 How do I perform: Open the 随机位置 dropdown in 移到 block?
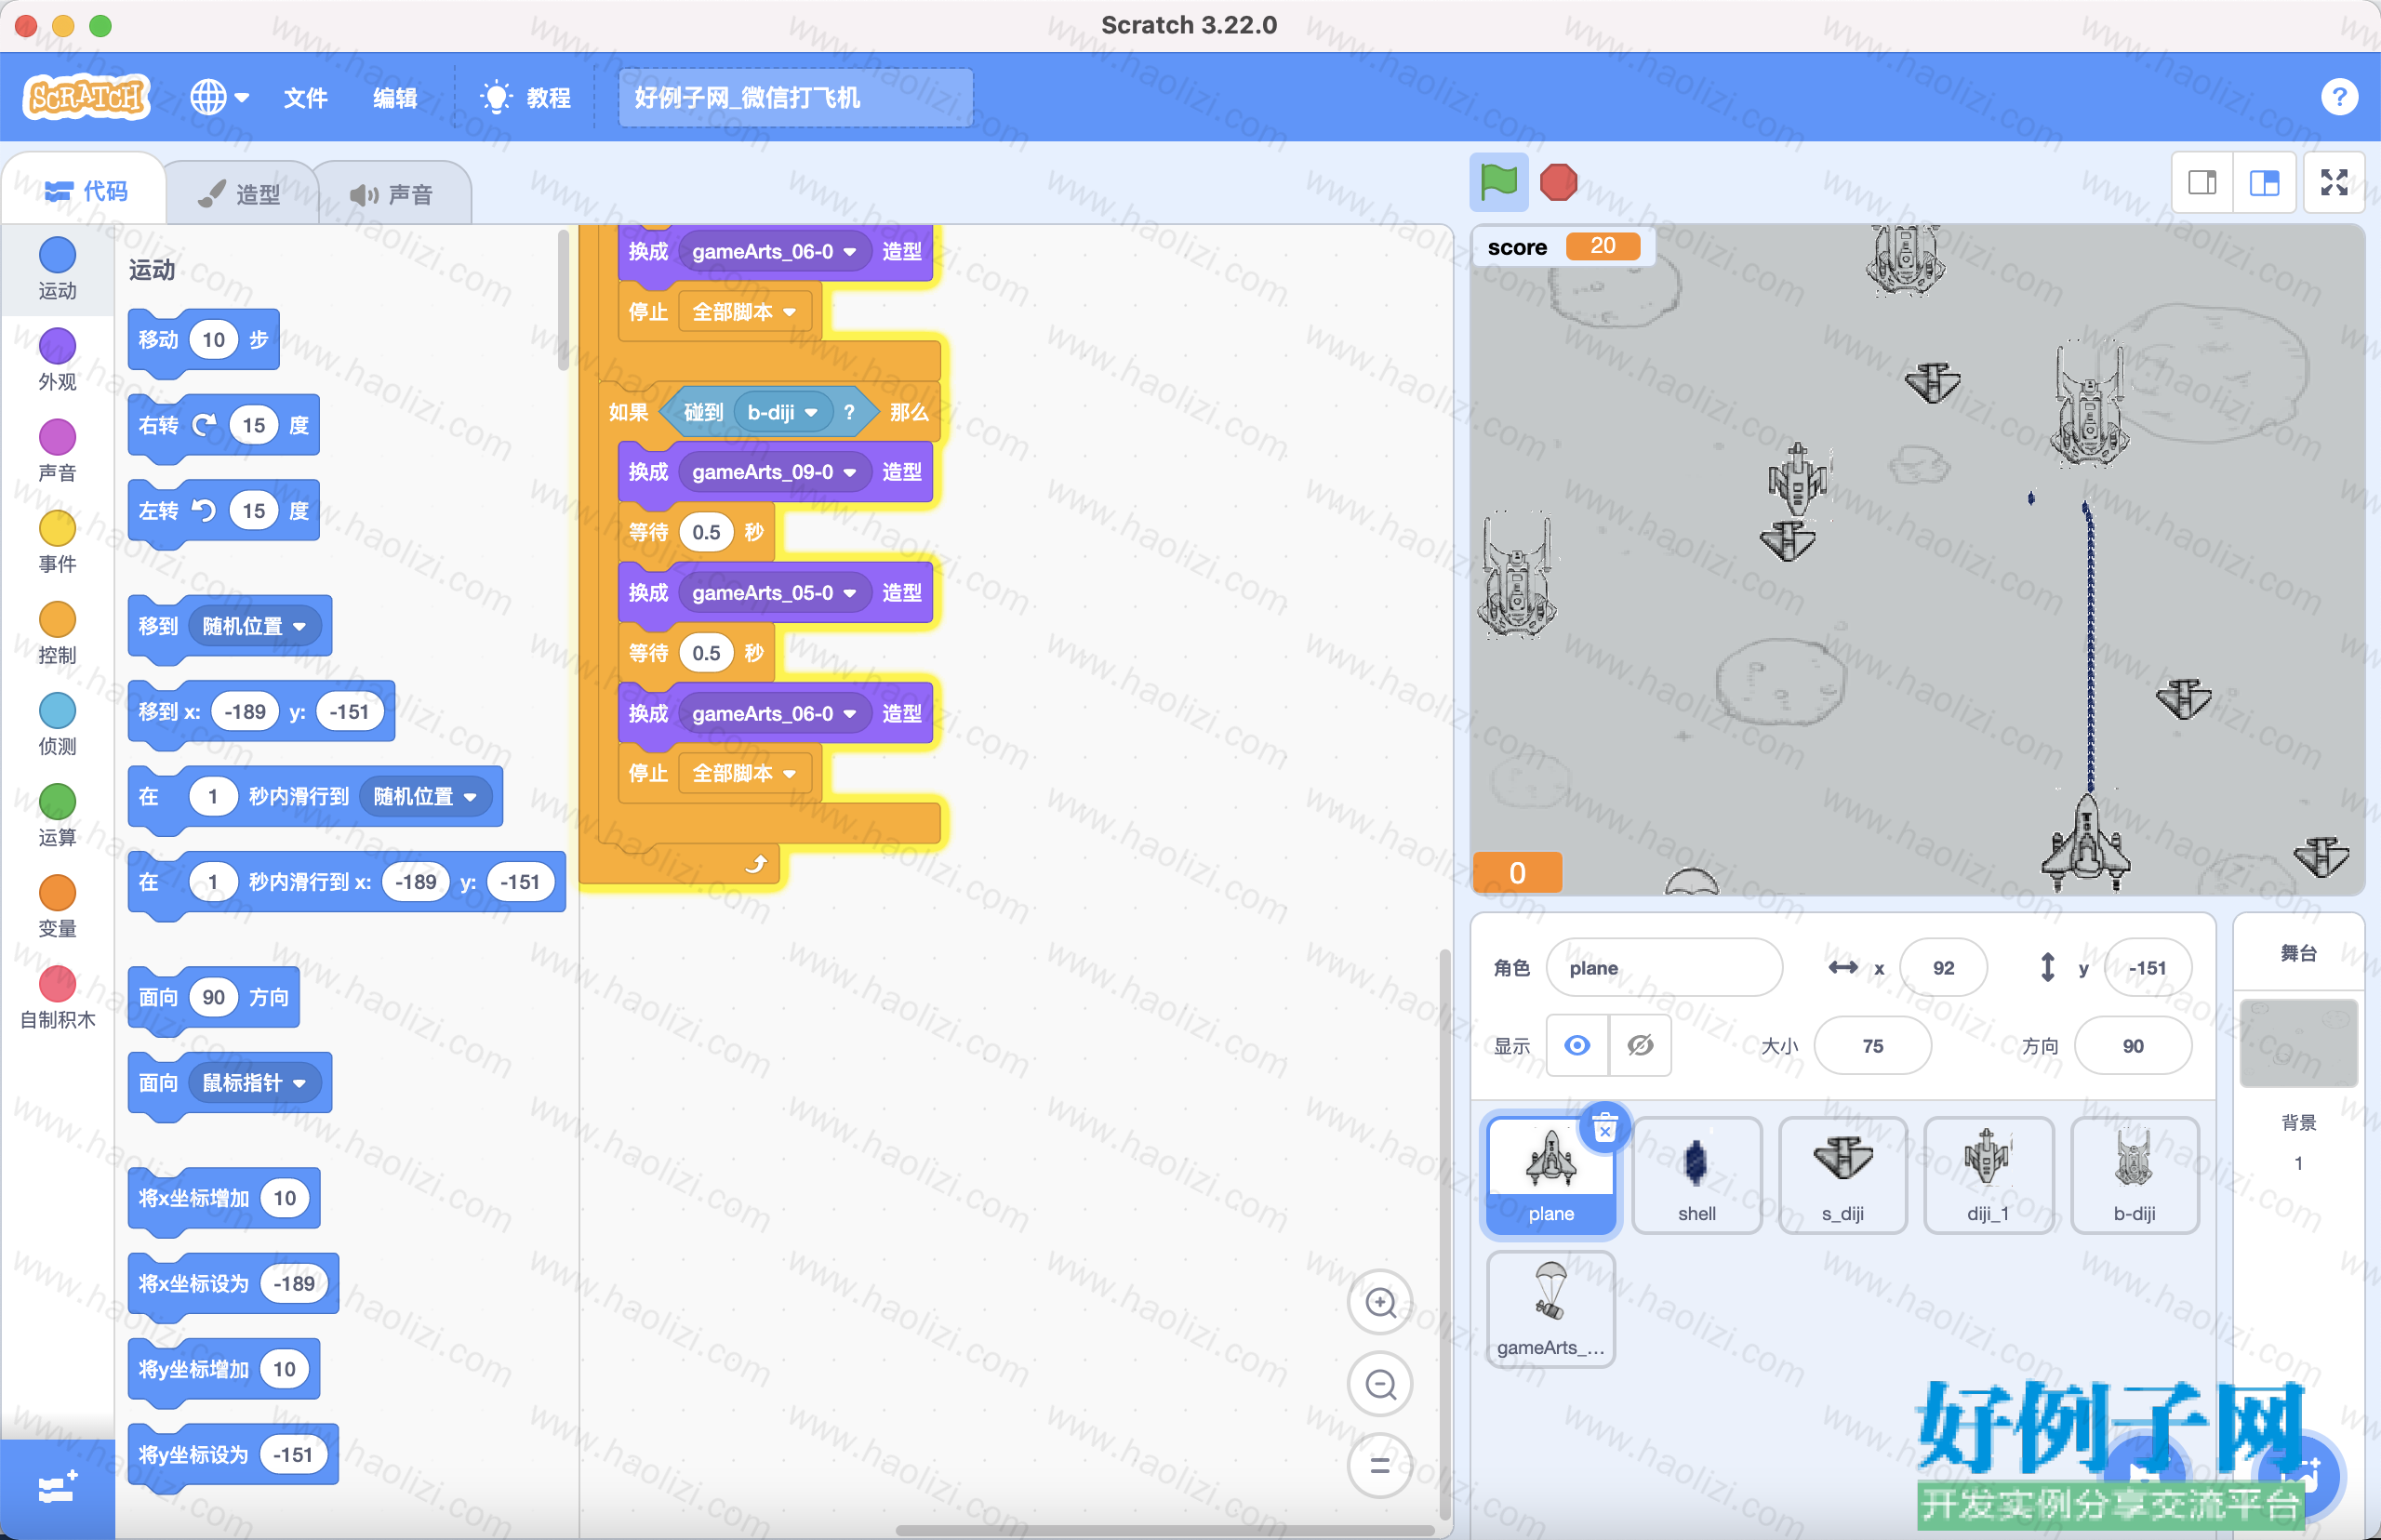(254, 626)
